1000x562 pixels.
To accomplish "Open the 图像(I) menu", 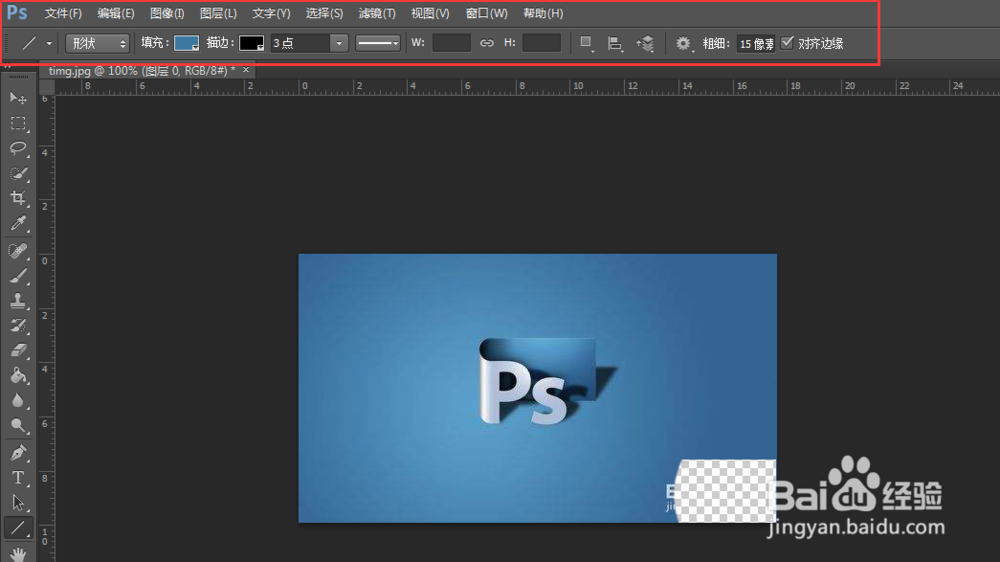I will tap(167, 13).
